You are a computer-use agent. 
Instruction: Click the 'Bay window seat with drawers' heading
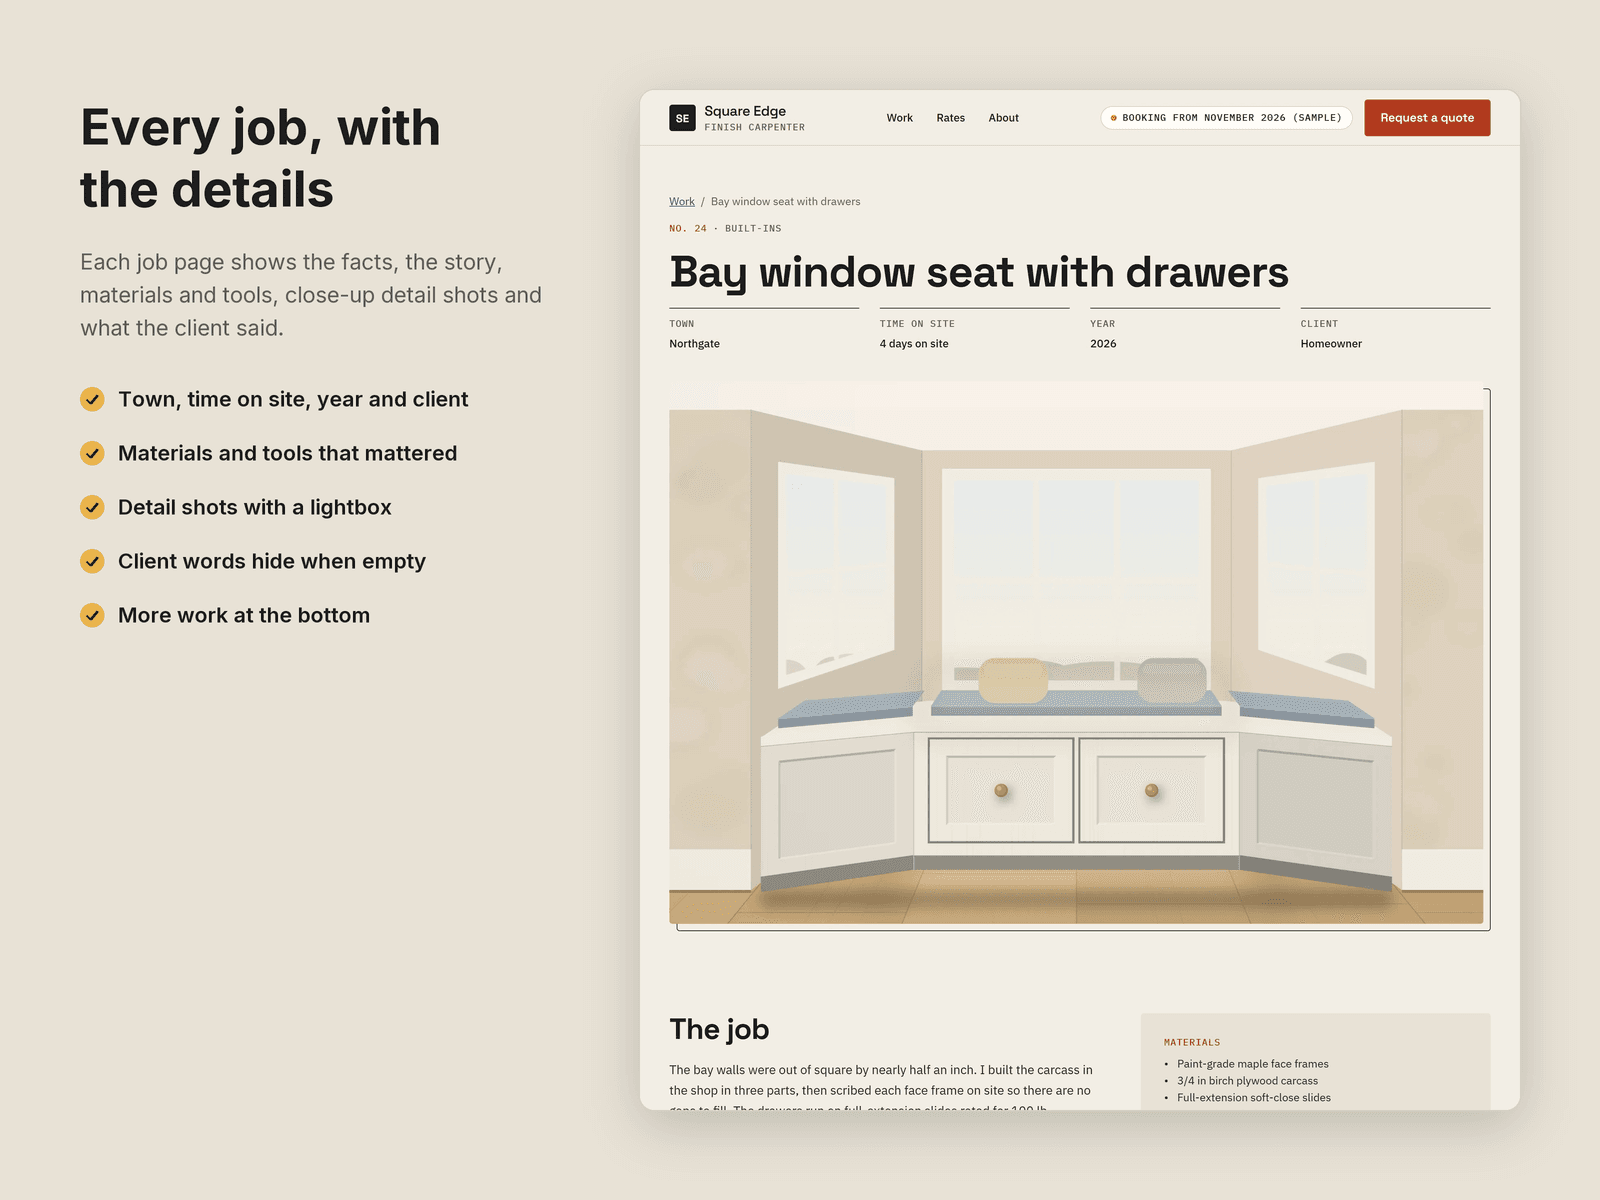[x=979, y=273]
